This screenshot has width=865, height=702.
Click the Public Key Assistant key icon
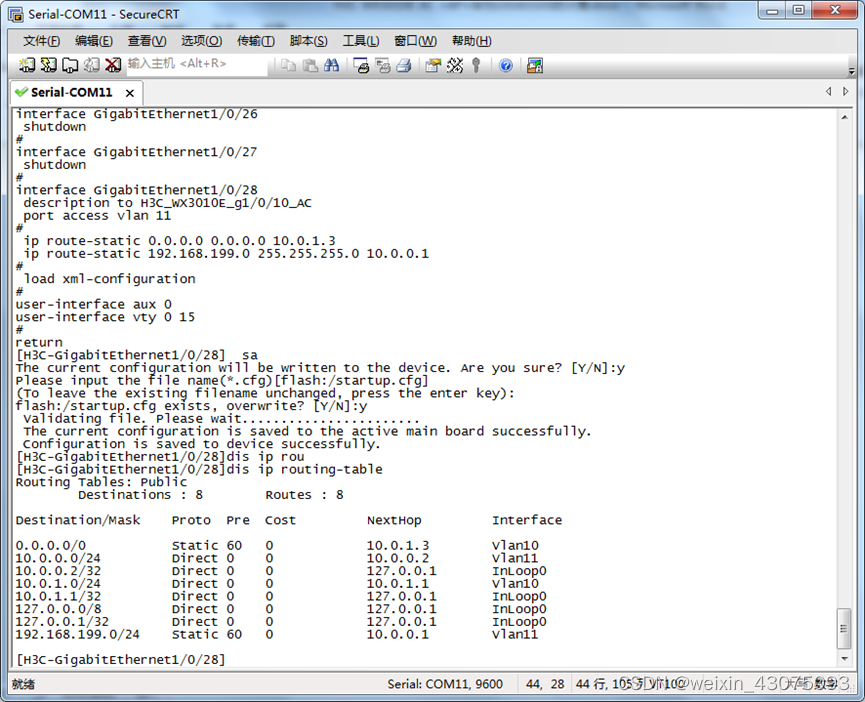coord(476,65)
